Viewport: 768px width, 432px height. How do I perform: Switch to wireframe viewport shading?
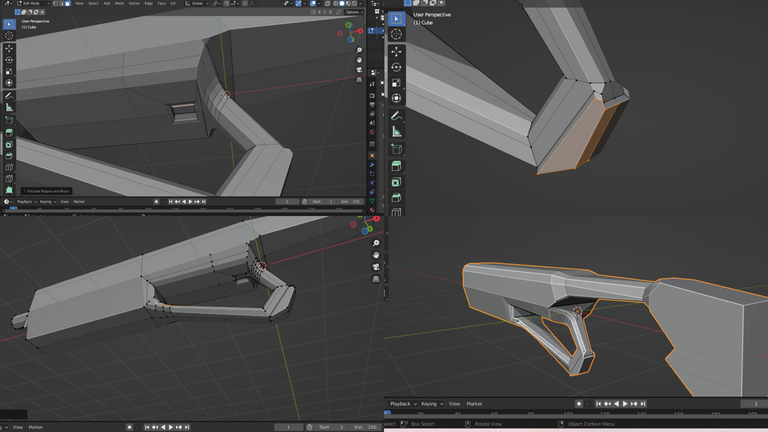click(x=336, y=3)
